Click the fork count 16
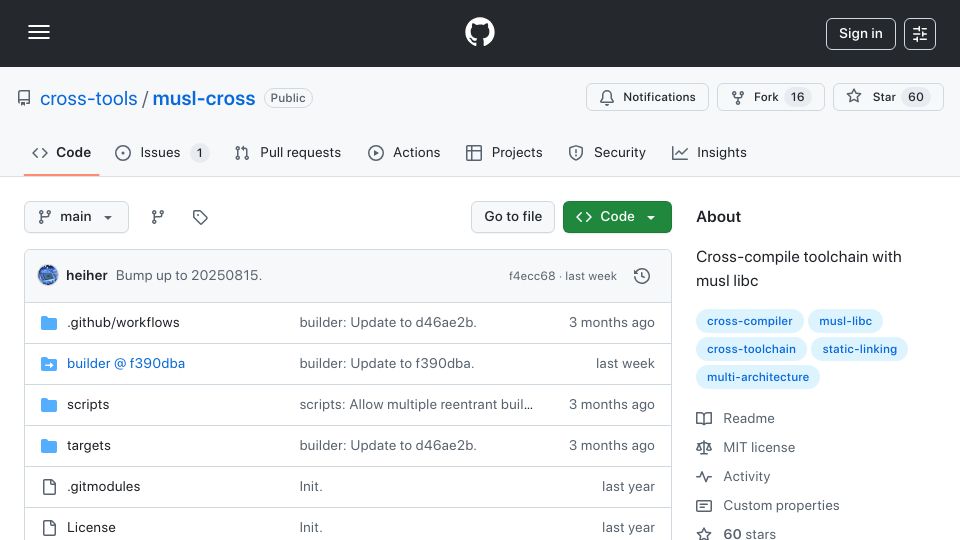The image size is (960, 540). pyautogui.click(x=797, y=97)
